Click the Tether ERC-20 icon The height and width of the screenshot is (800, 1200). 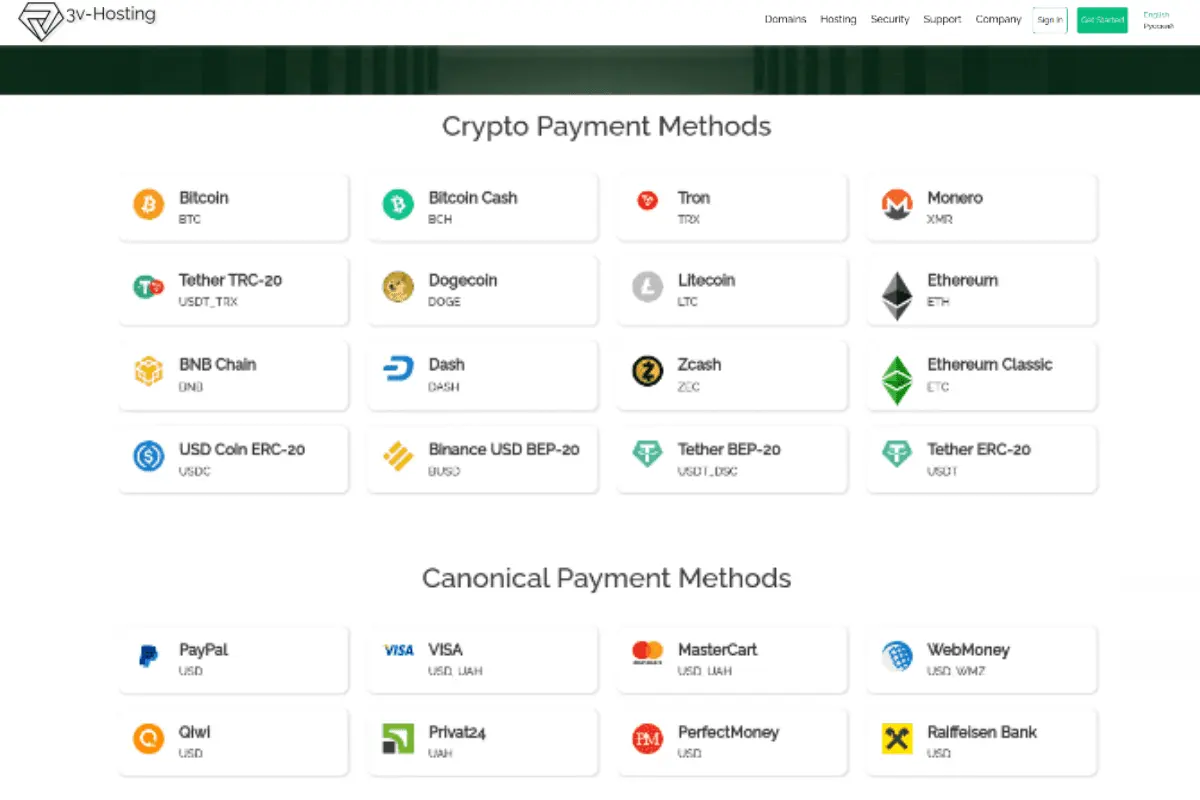897,455
